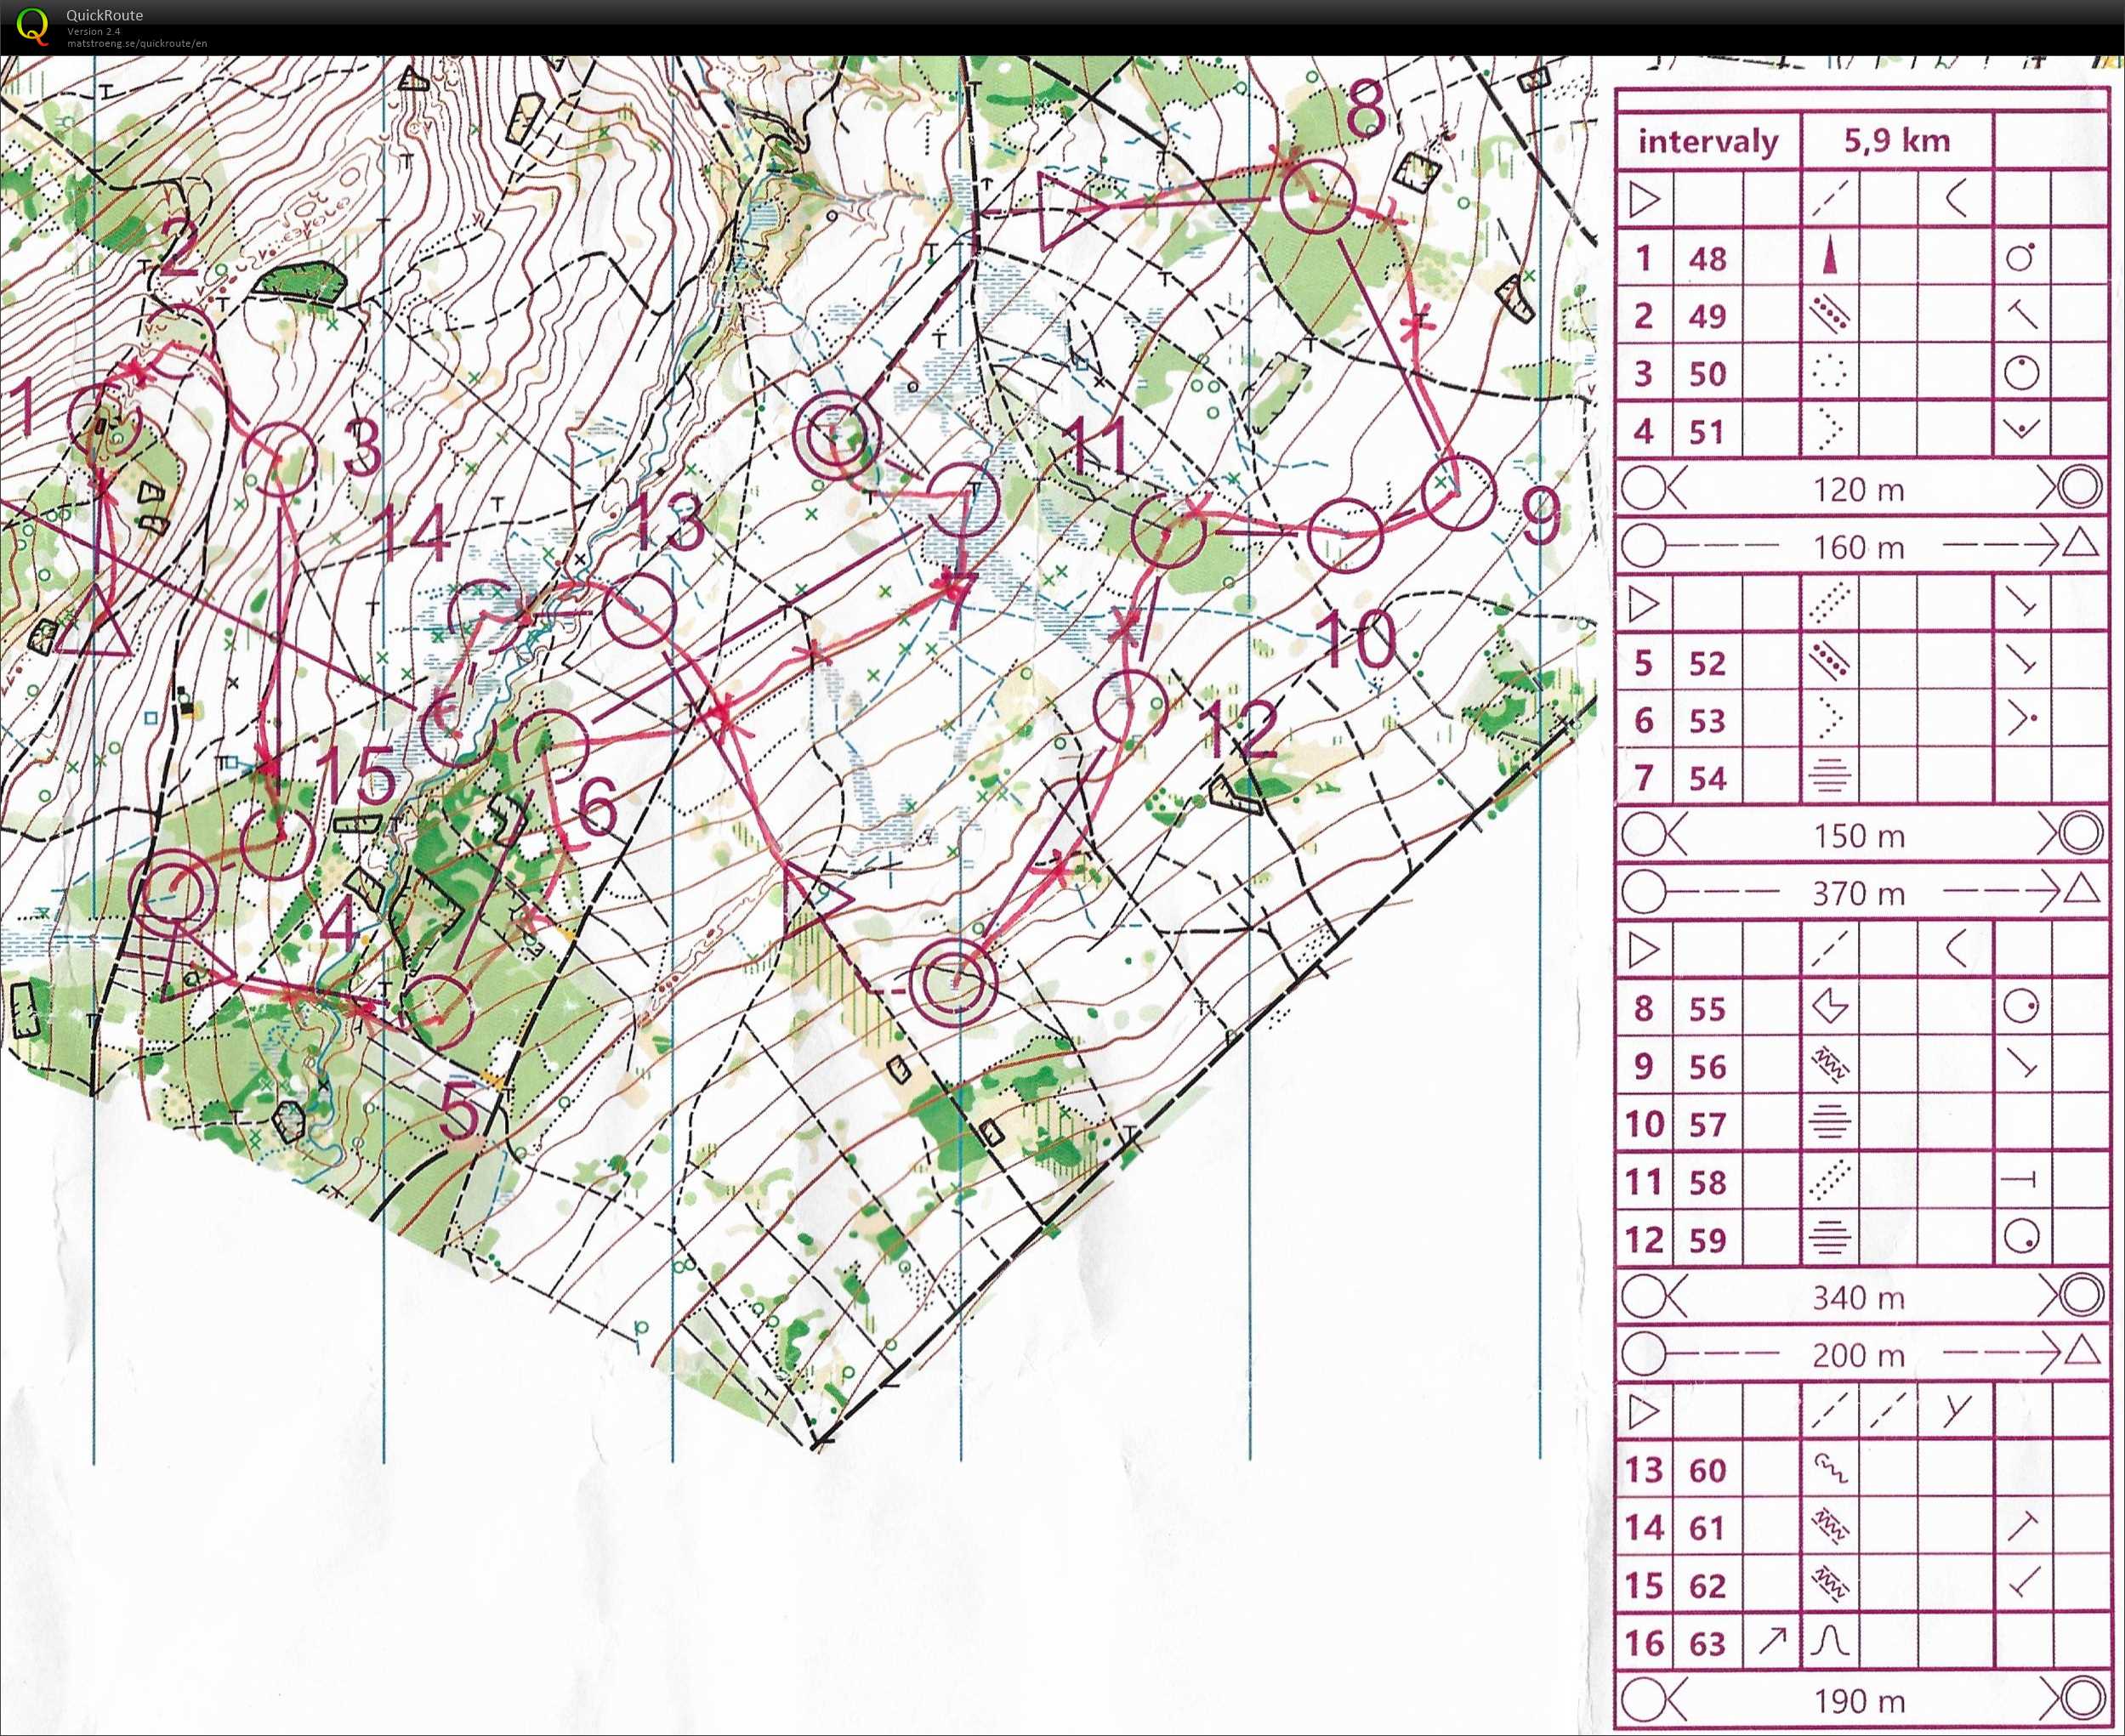2125x1736 pixels.
Task: Click control code 60 in description table
Action: (x=1708, y=1471)
